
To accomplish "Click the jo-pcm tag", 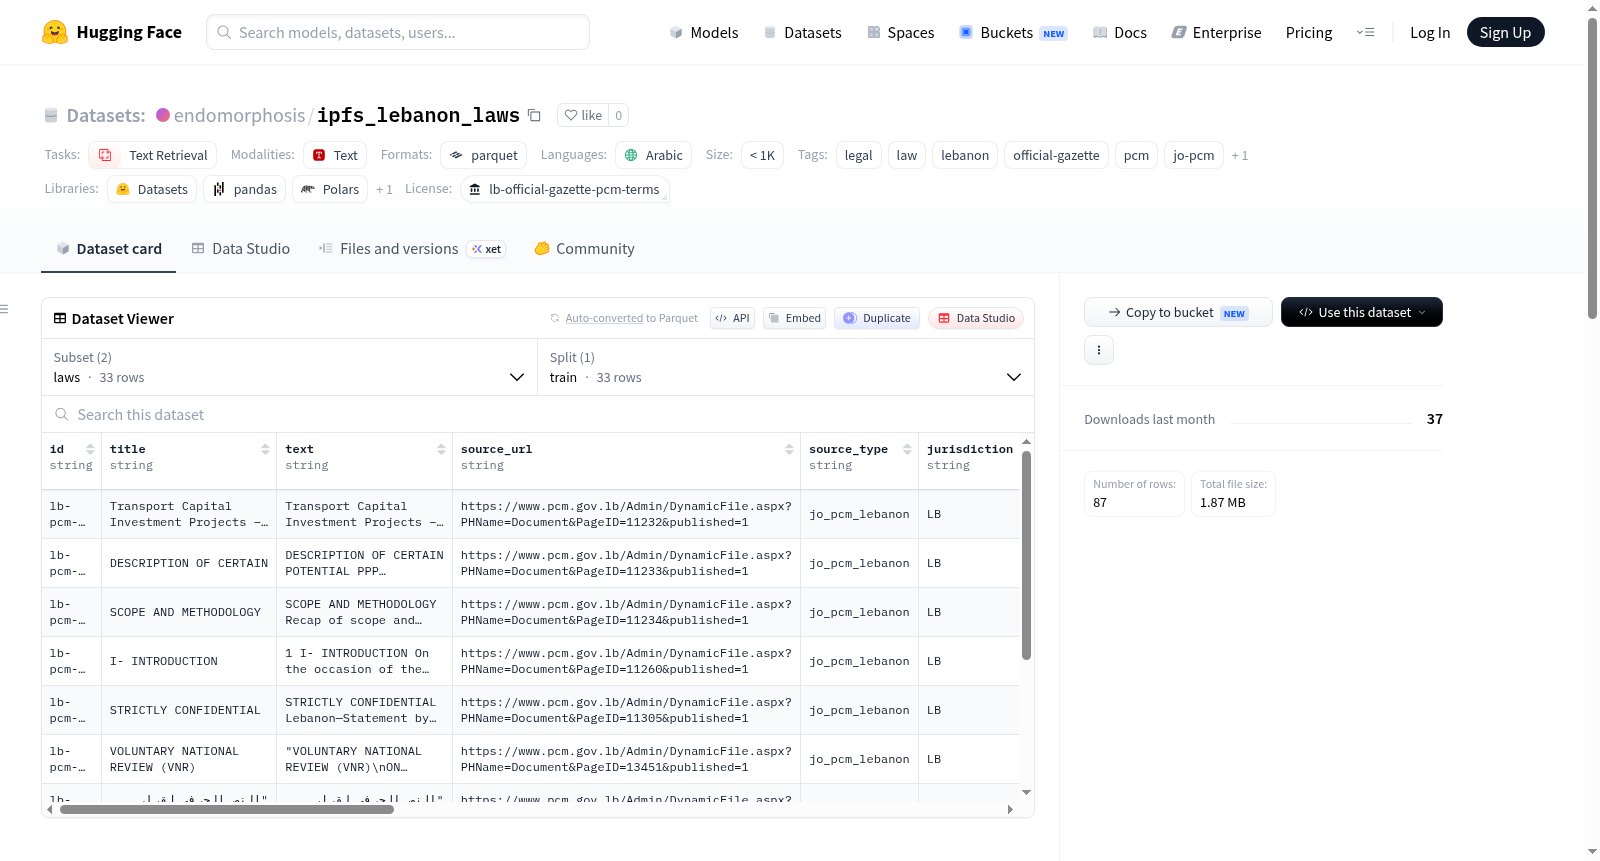I will click(1193, 155).
